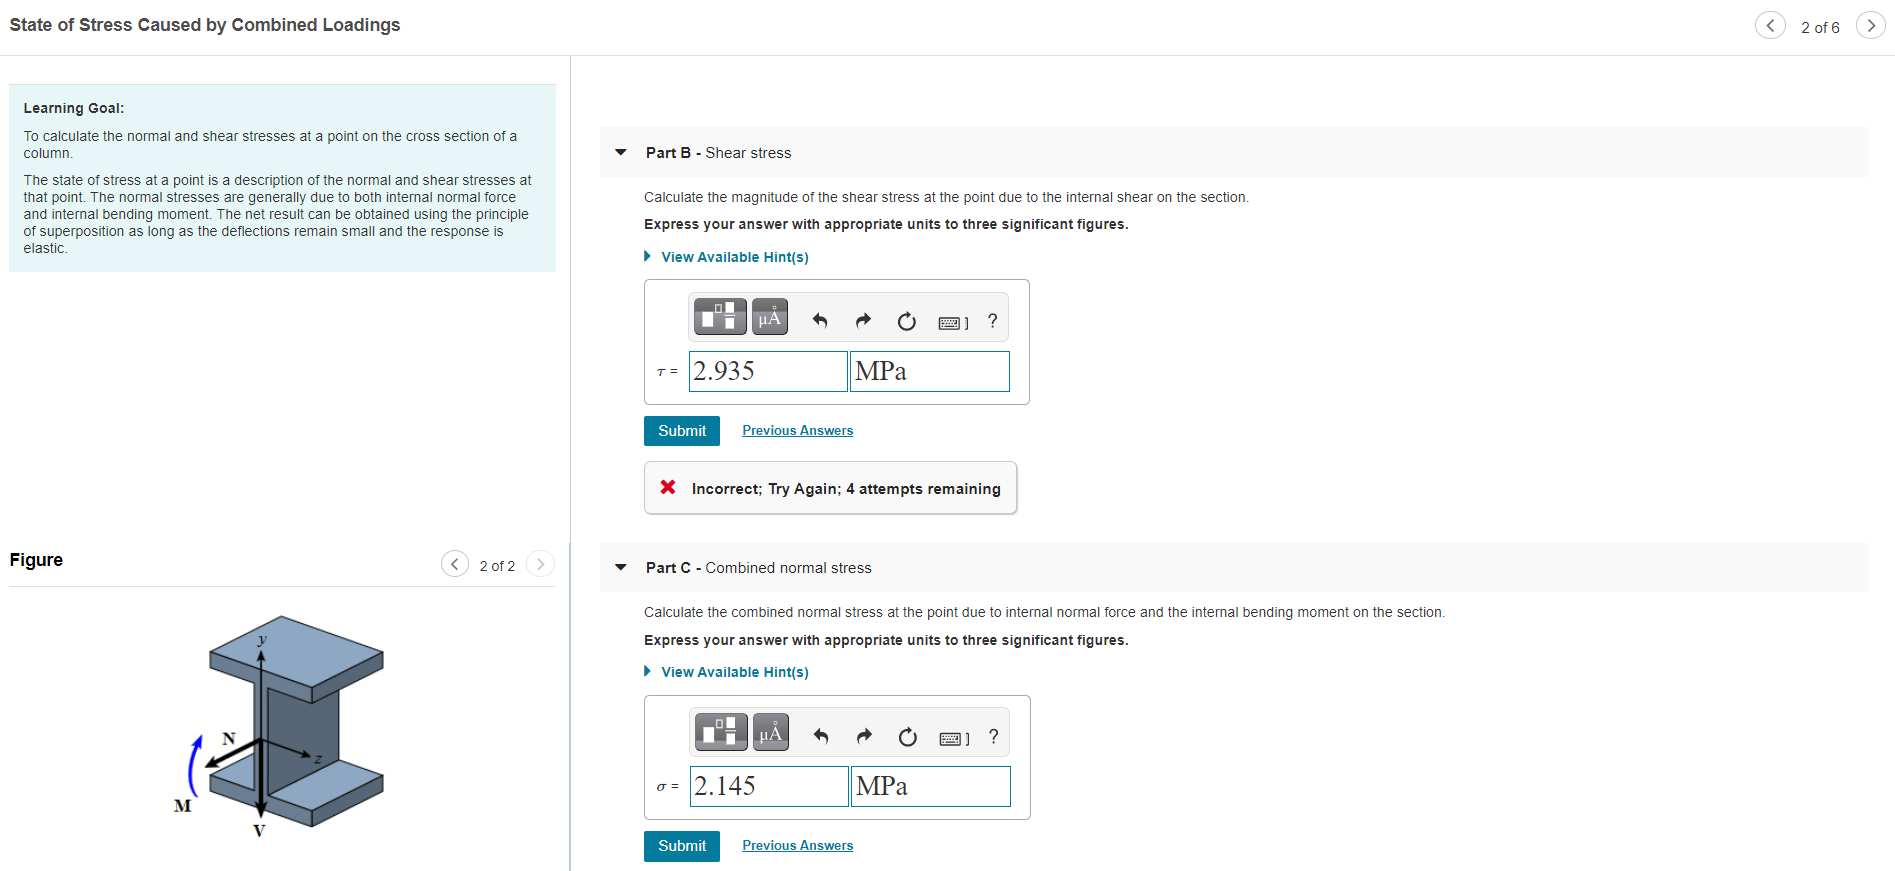Image resolution: width=1895 pixels, height=871 pixels.
Task: Click the sigma value field showing 2.145
Action: 769,786
